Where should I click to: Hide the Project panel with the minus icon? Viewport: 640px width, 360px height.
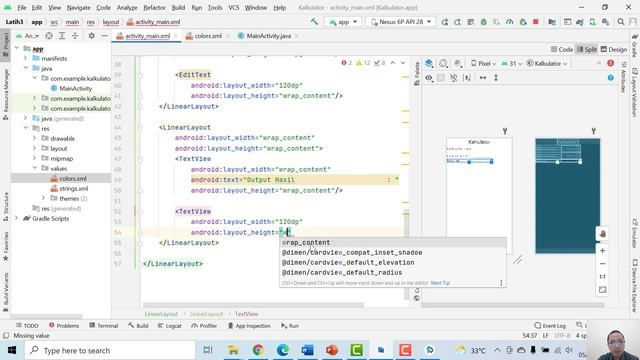point(104,36)
